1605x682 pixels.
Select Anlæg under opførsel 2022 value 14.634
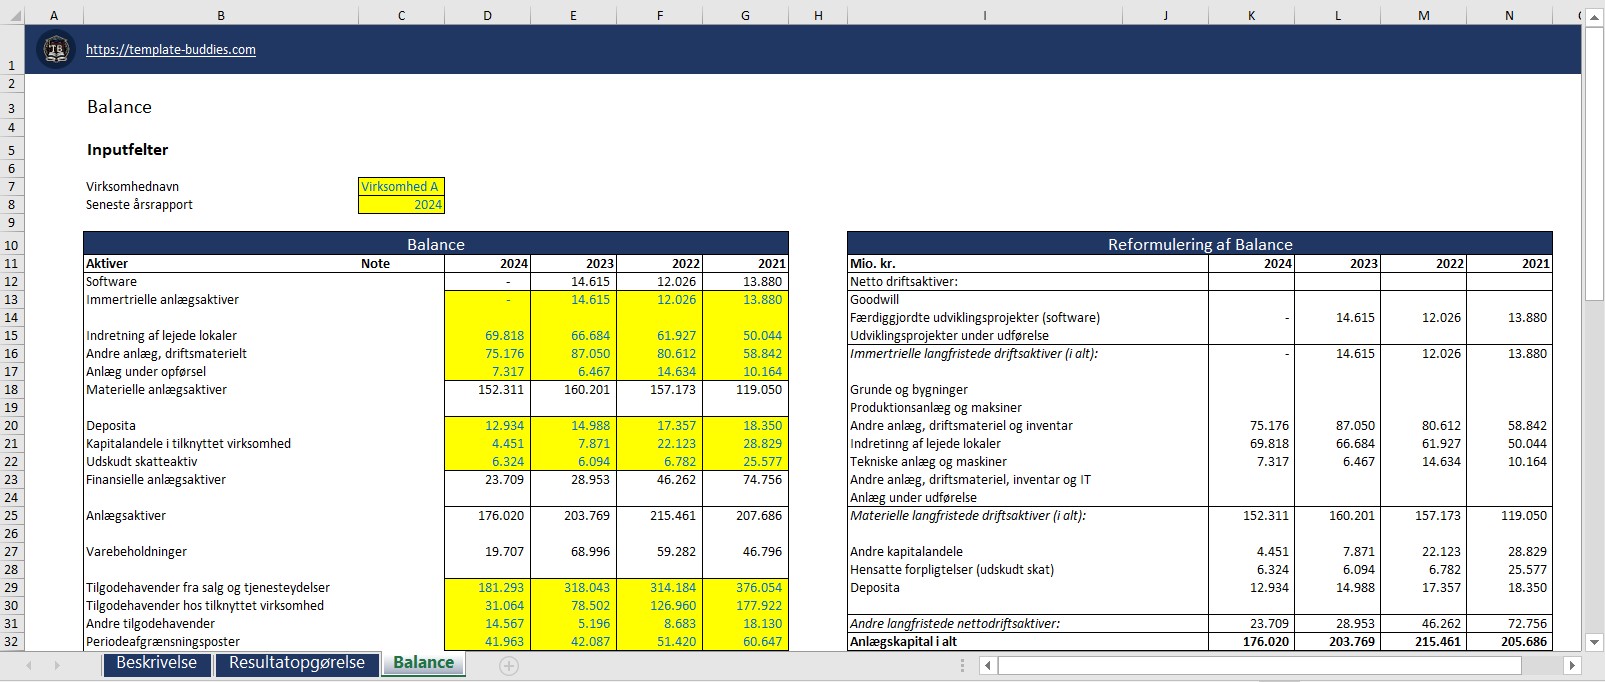click(659, 372)
